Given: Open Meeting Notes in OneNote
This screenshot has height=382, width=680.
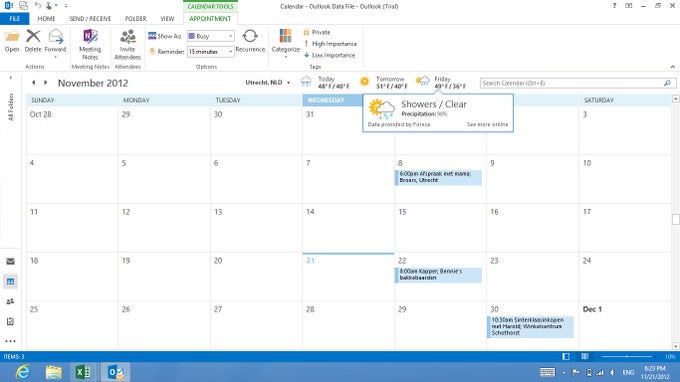Looking at the screenshot, I should [x=90, y=44].
